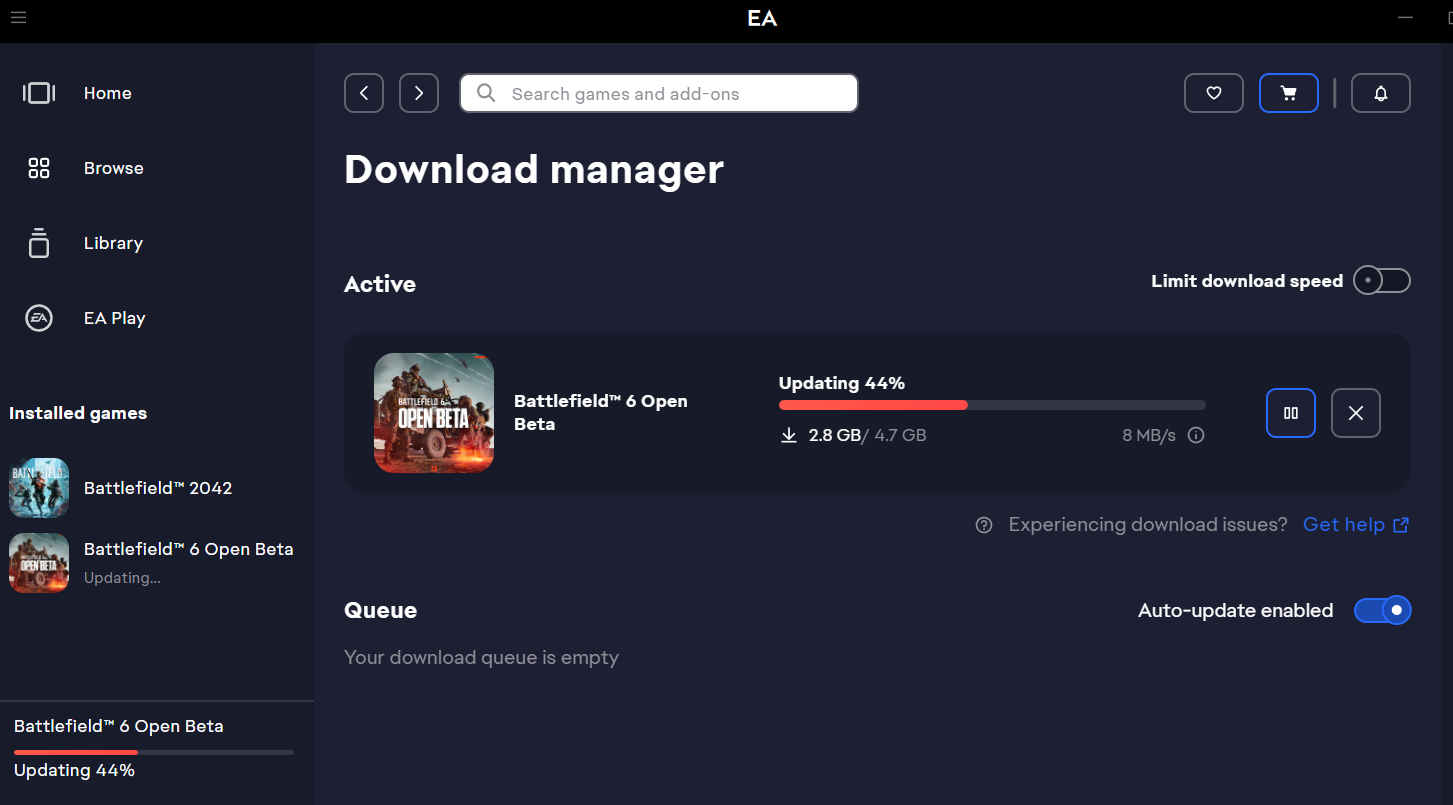Open the notifications bell icon

click(1380, 93)
